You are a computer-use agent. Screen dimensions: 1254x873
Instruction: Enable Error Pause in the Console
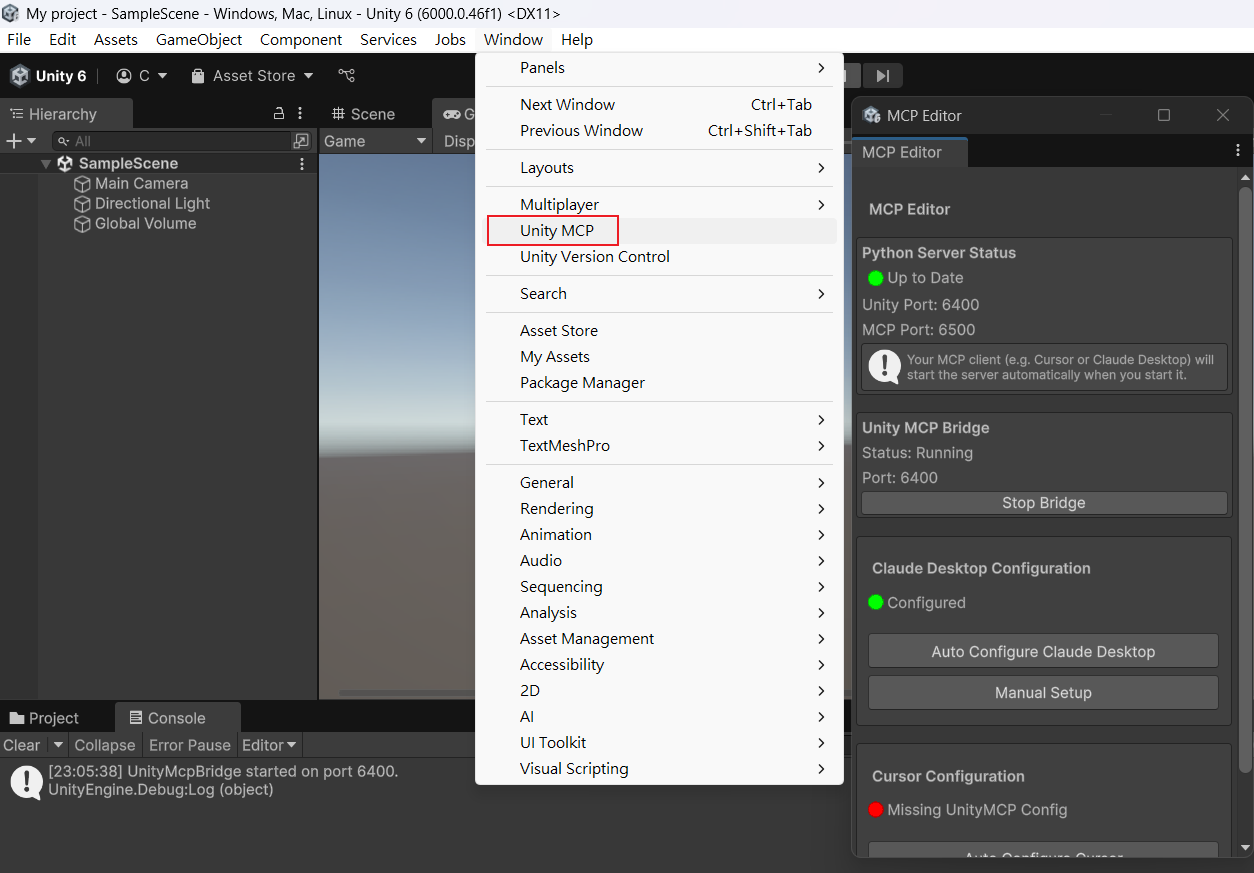[x=189, y=745]
